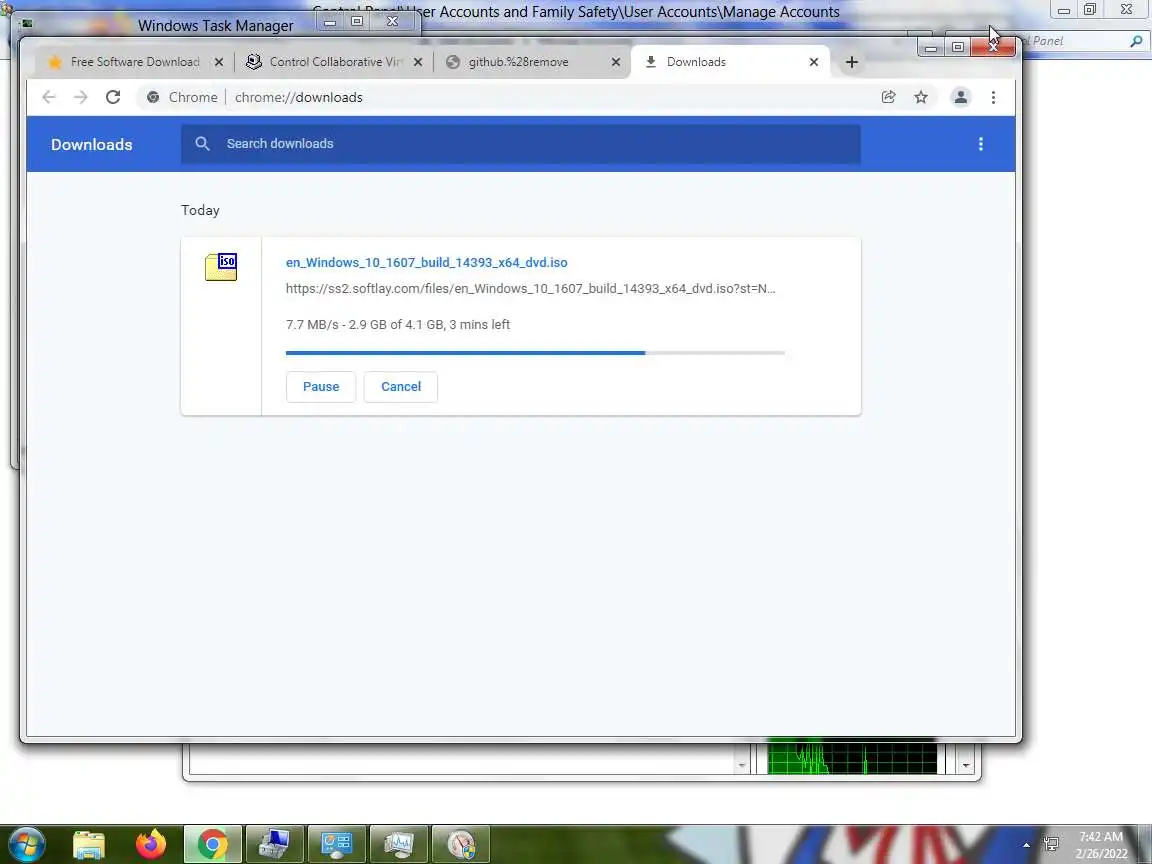
Task: Click the green performance graph behind Chrome
Action: click(x=852, y=757)
